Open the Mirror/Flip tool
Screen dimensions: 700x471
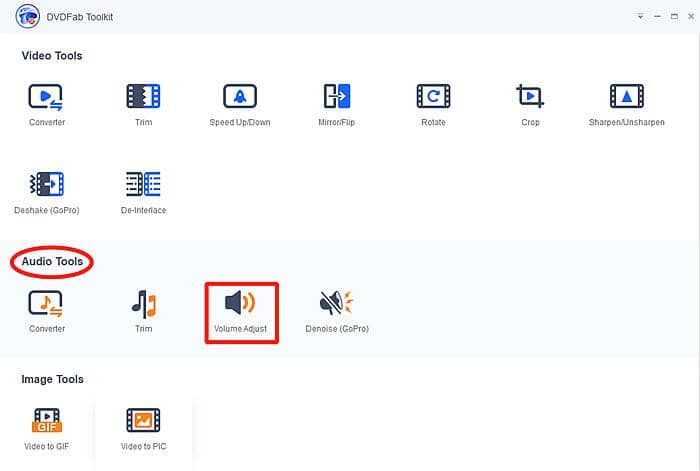337,105
